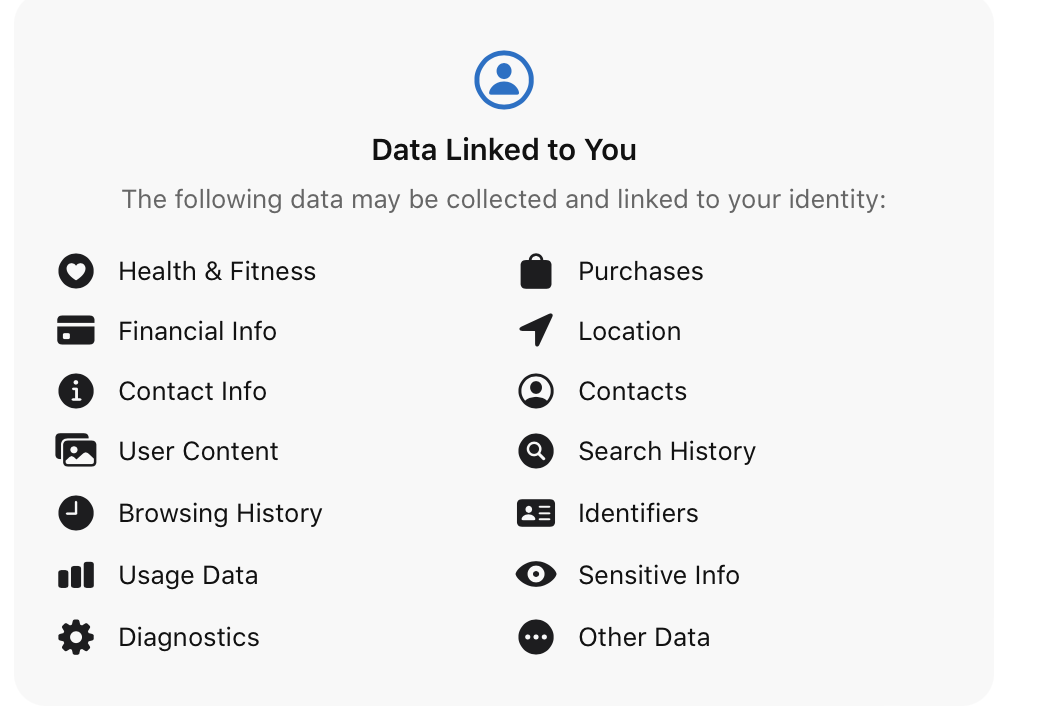Select the Contacts label
Screen dimensions: 1040x714
coord(632,392)
